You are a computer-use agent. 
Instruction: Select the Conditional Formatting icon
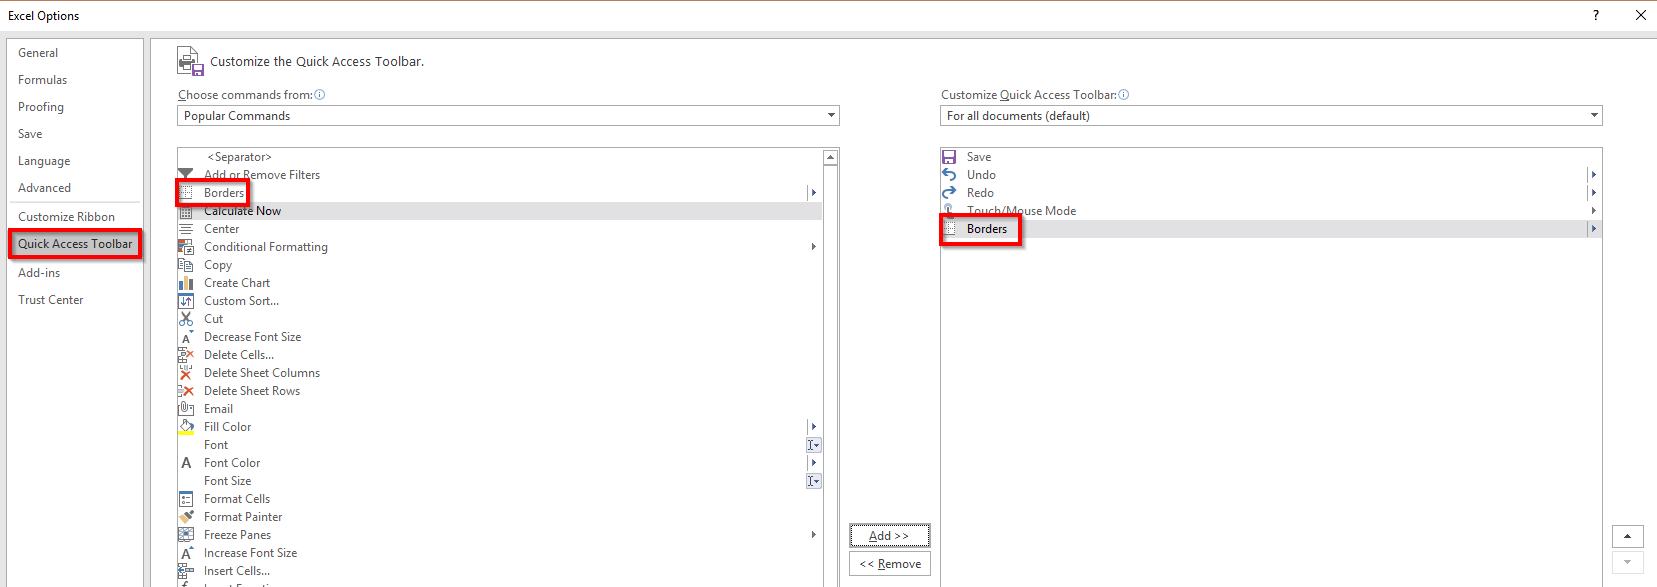186,247
